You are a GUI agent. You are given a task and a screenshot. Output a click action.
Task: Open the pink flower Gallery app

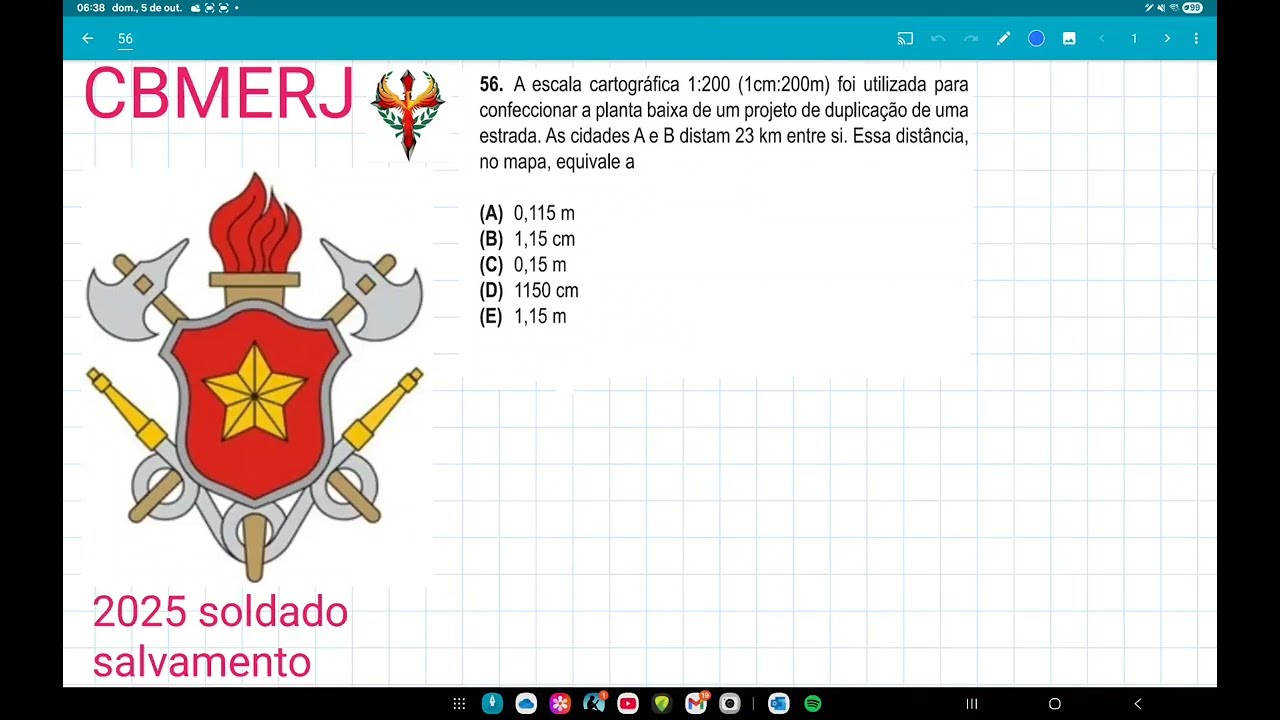560,704
